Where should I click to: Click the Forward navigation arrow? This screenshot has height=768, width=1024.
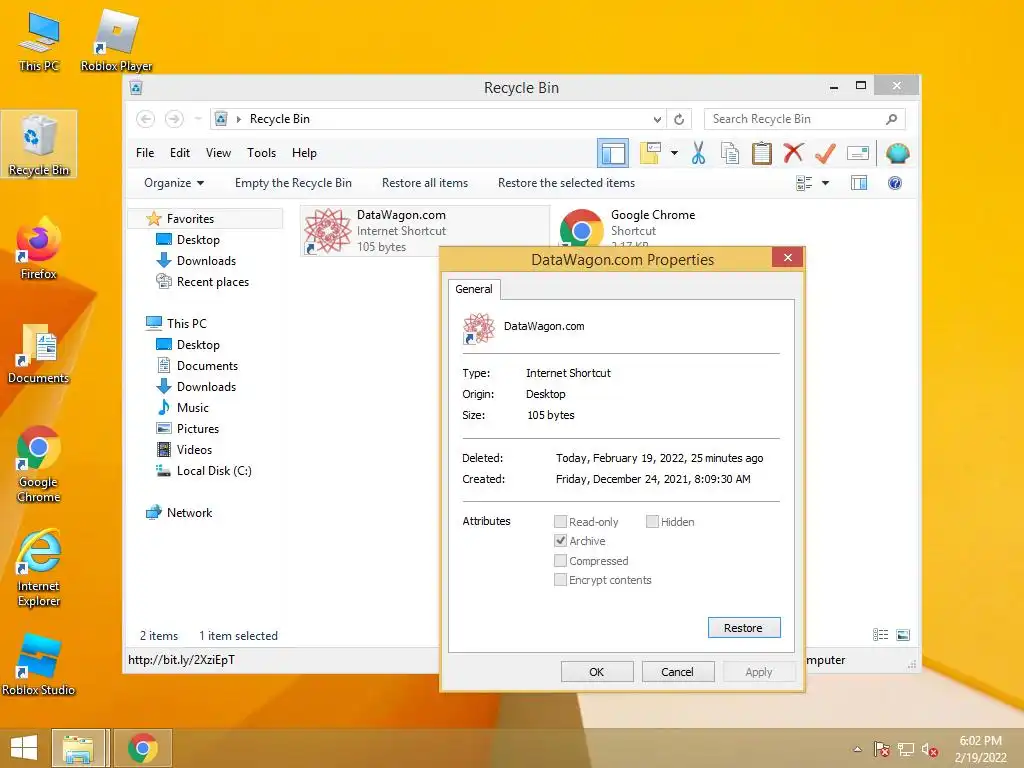(x=174, y=119)
